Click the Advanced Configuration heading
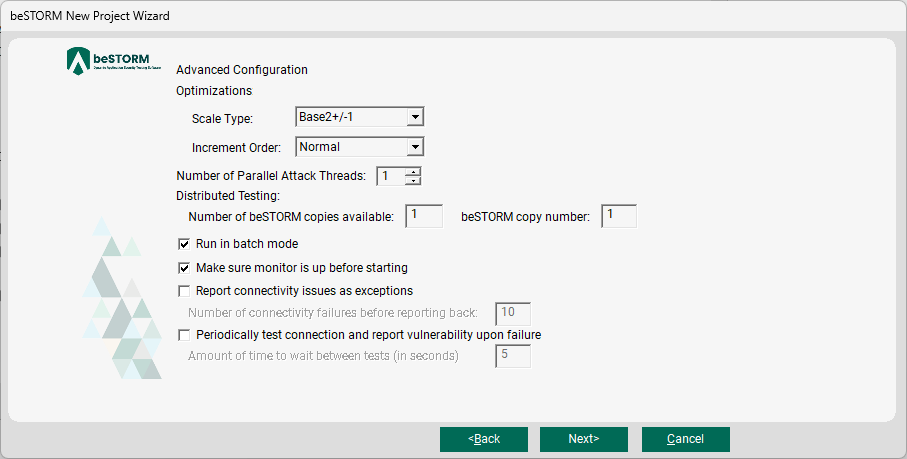 [x=242, y=70]
